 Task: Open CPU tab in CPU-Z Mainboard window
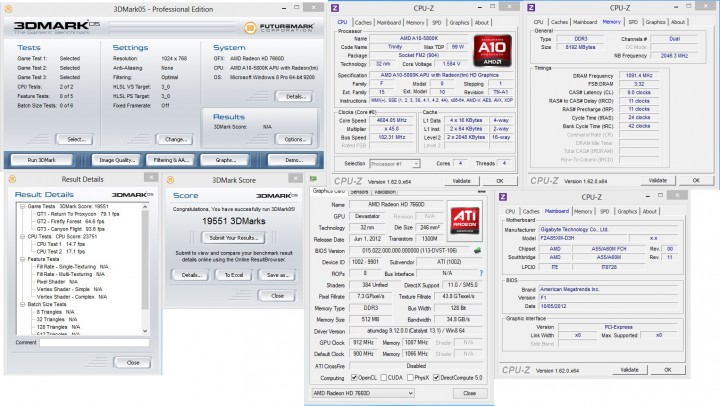pos(510,211)
